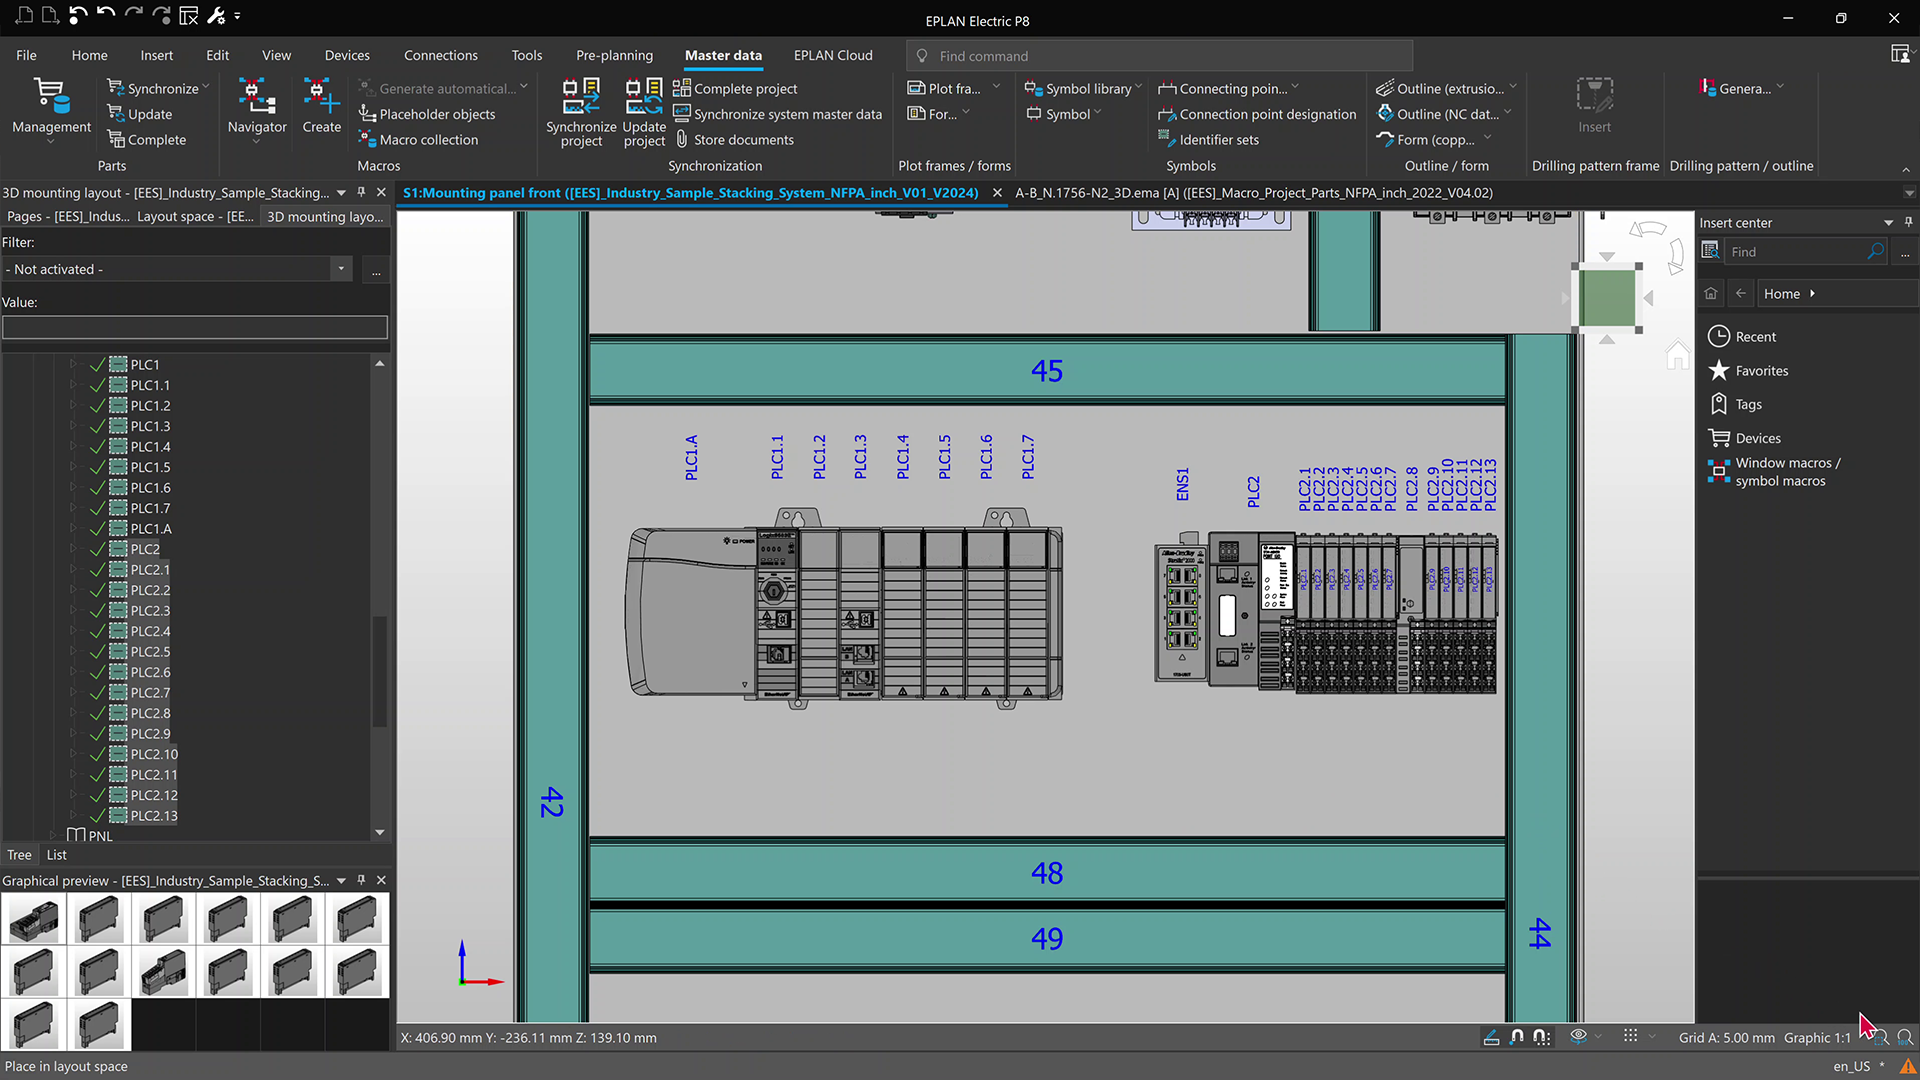Enable the PLC2.5 checkbox in the tree
Image resolution: width=1920 pixels, height=1080 pixels.
point(97,651)
